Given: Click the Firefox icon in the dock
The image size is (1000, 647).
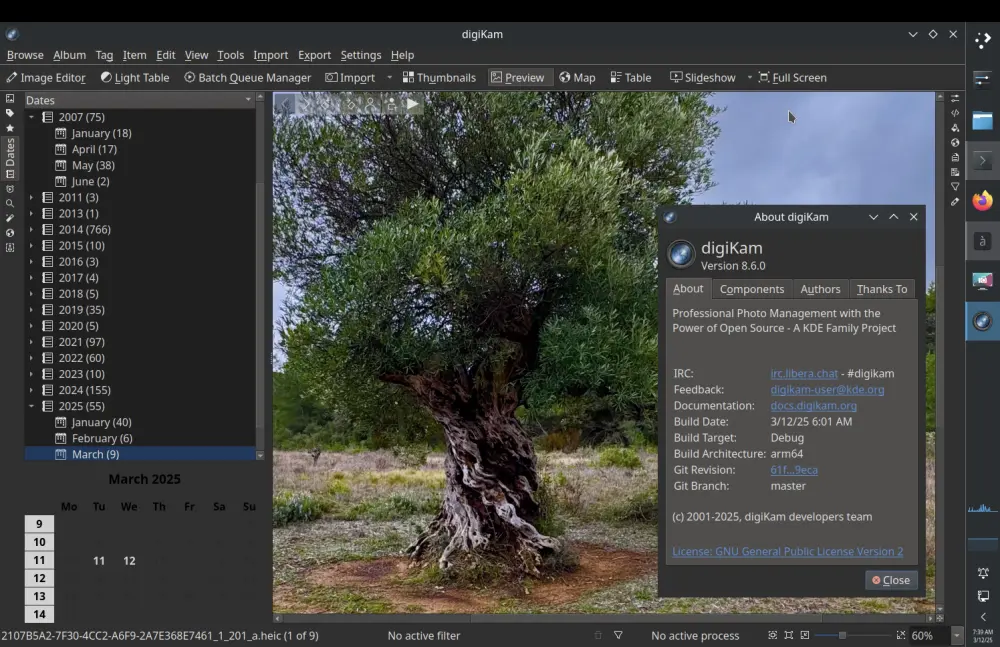Looking at the screenshot, I should click(x=982, y=201).
